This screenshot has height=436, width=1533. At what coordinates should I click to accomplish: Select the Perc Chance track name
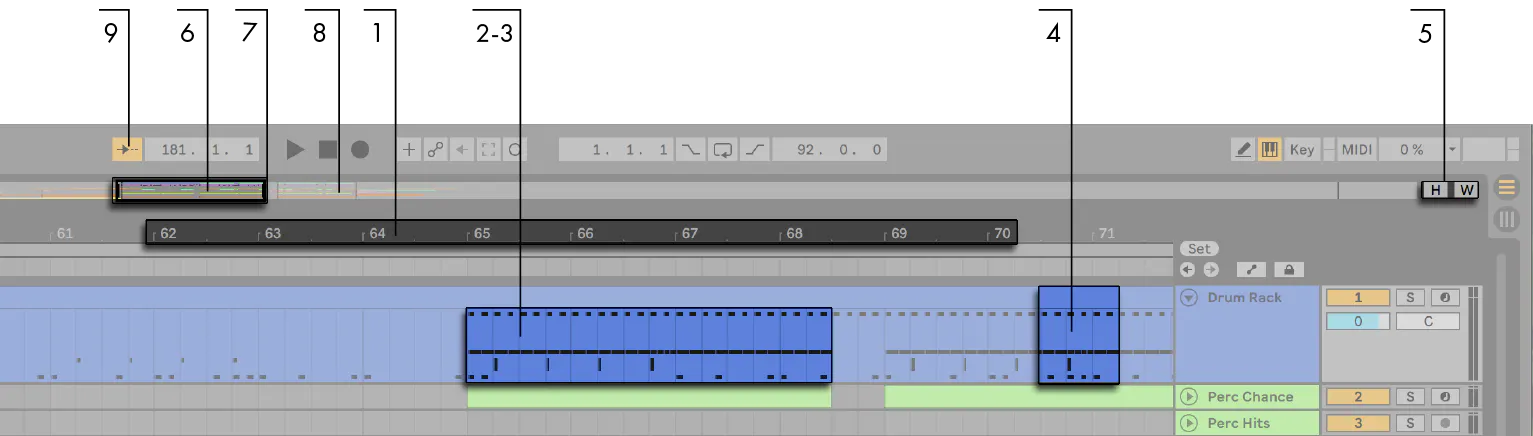[x=1250, y=397]
